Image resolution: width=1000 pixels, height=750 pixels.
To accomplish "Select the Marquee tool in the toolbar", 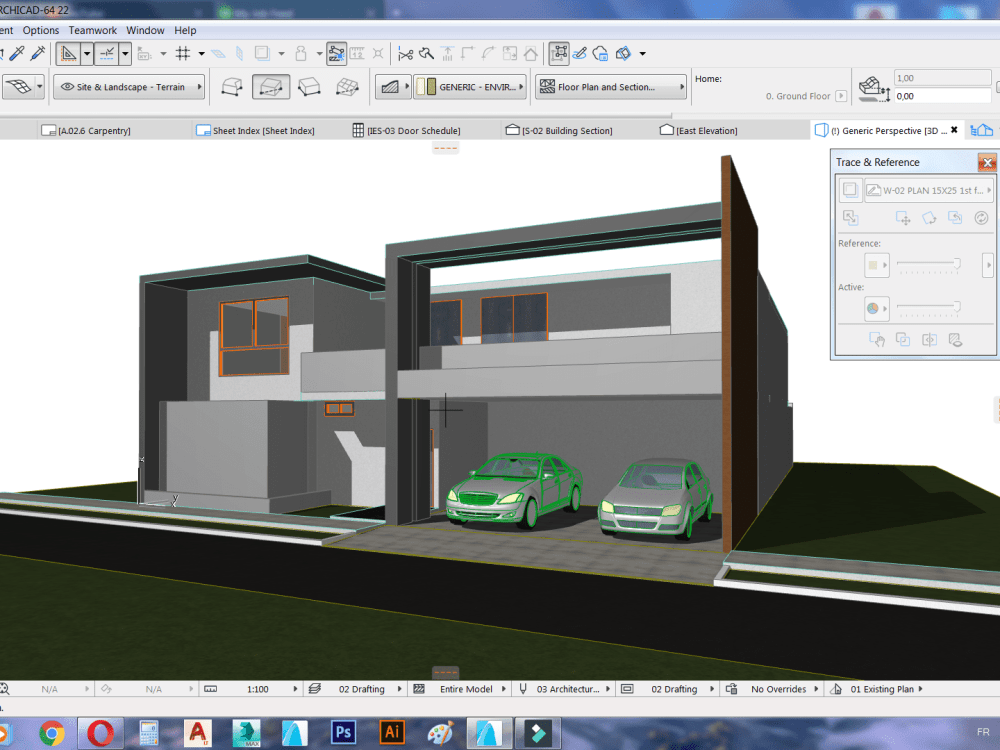I will pos(68,53).
